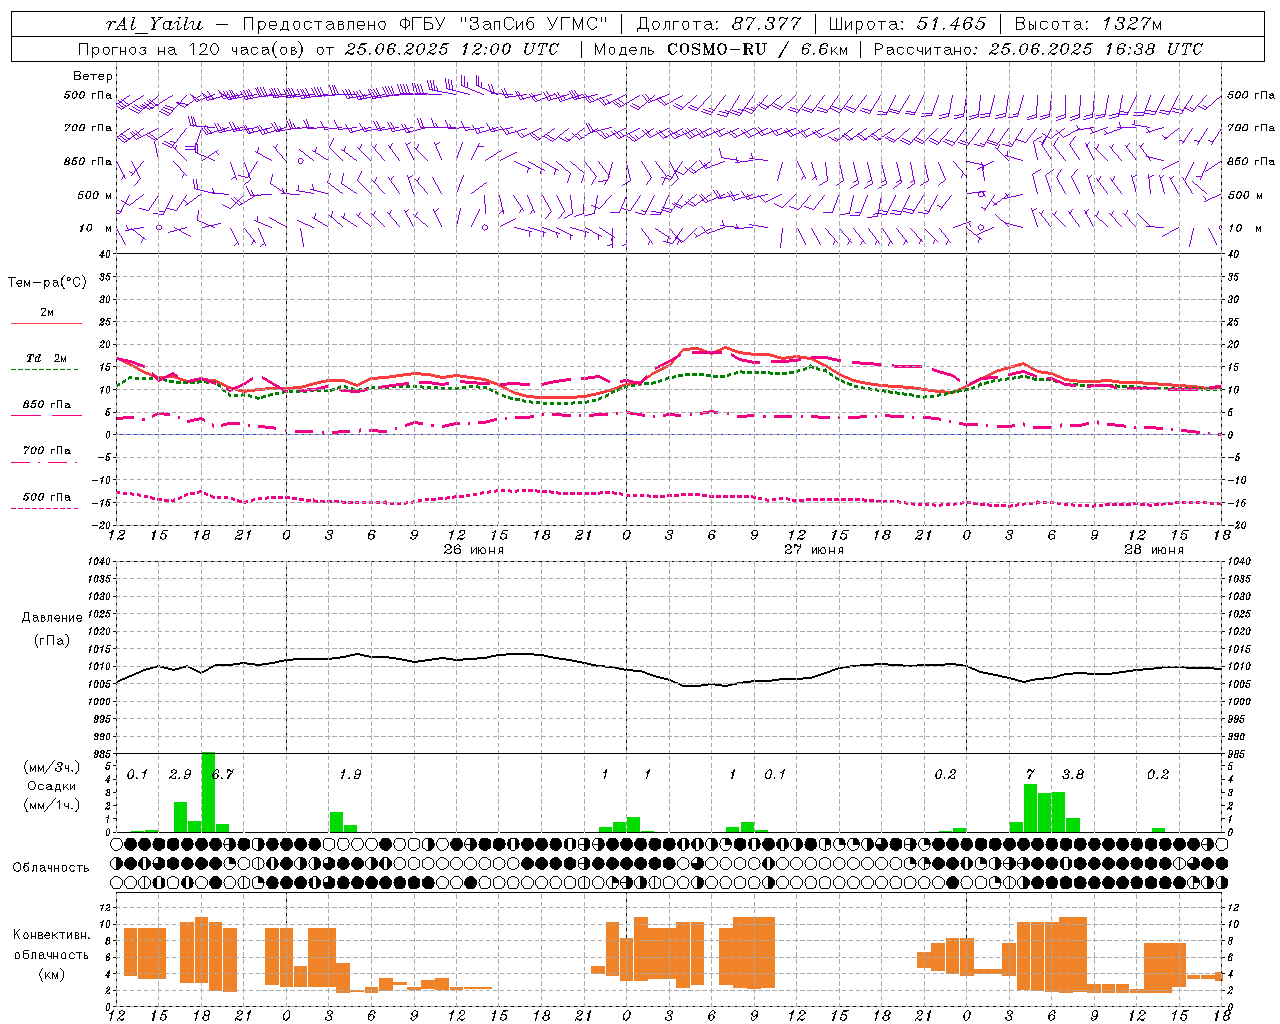Click the (гПа) unit under Давление
This screenshot has height=1024, width=1280.
pos(50,641)
